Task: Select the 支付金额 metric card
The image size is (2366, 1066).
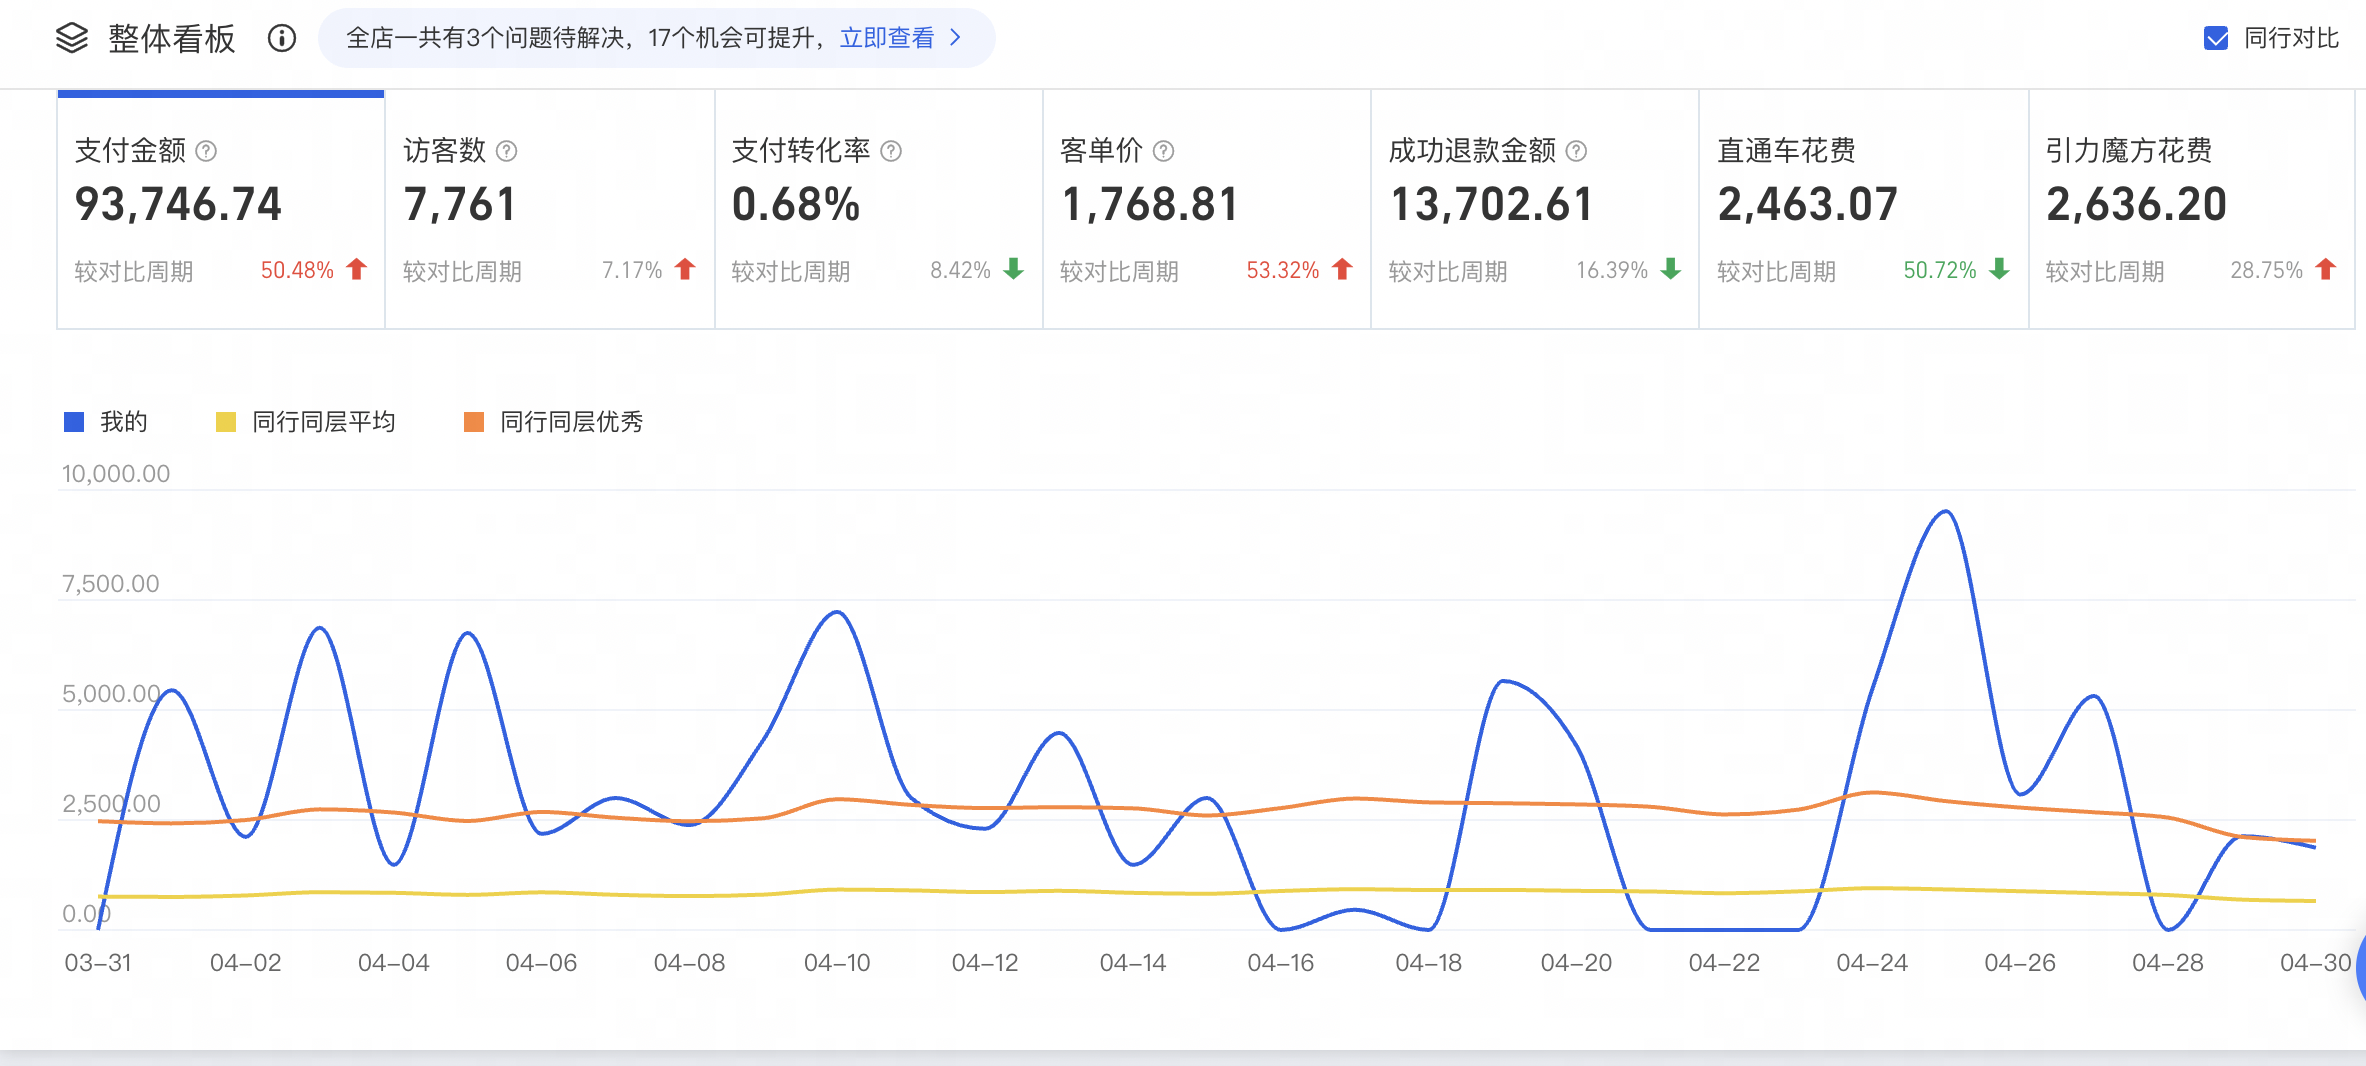Action: point(221,210)
